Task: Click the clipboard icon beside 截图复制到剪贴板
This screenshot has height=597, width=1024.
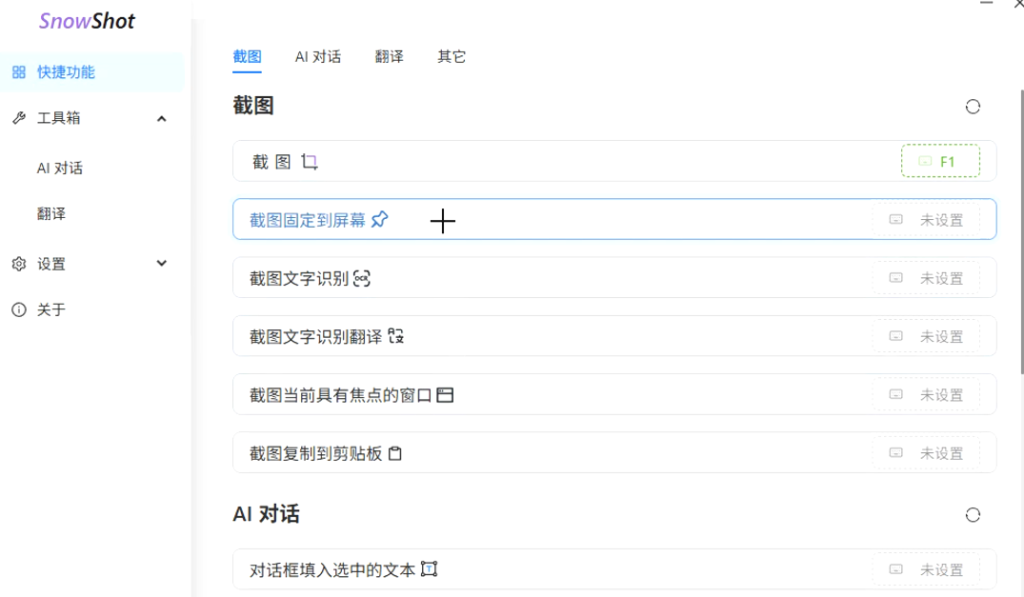Action: click(395, 453)
